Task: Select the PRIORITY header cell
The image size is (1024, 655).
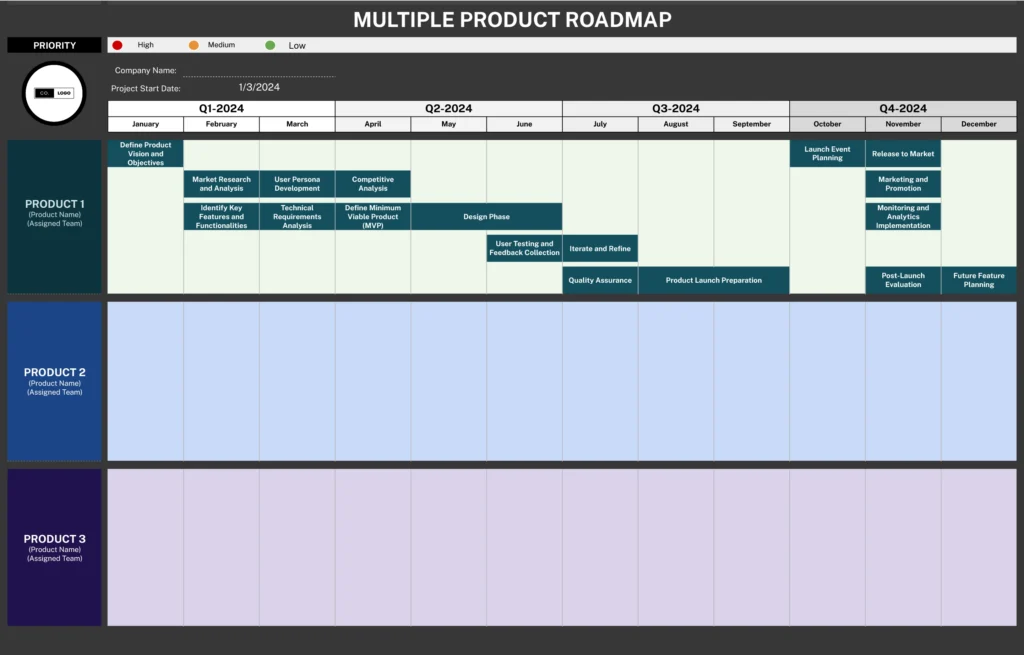Action: (x=55, y=45)
